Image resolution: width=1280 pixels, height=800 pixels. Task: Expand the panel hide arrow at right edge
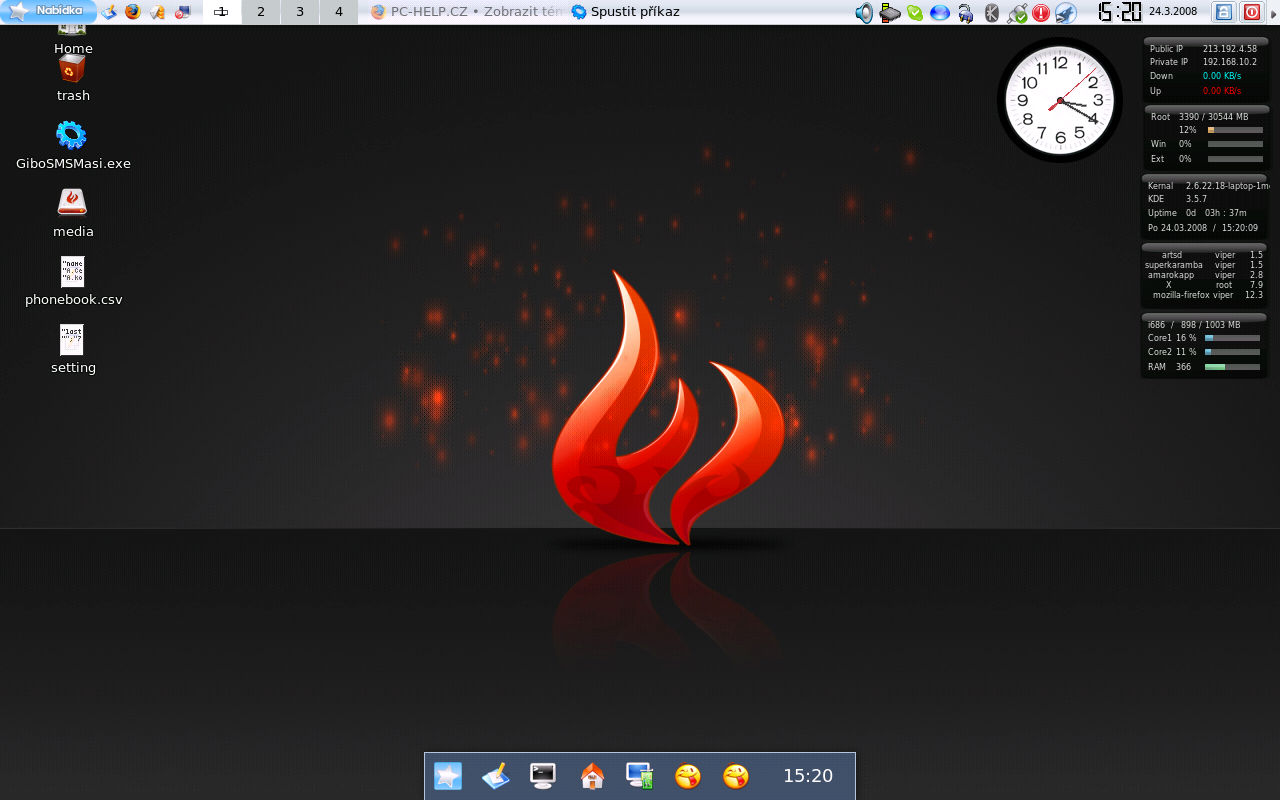click(x=1273, y=13)
